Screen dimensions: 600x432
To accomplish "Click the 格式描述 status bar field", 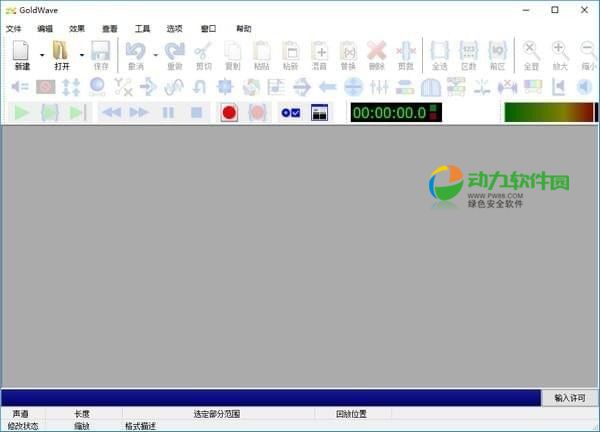I will 140,426.
